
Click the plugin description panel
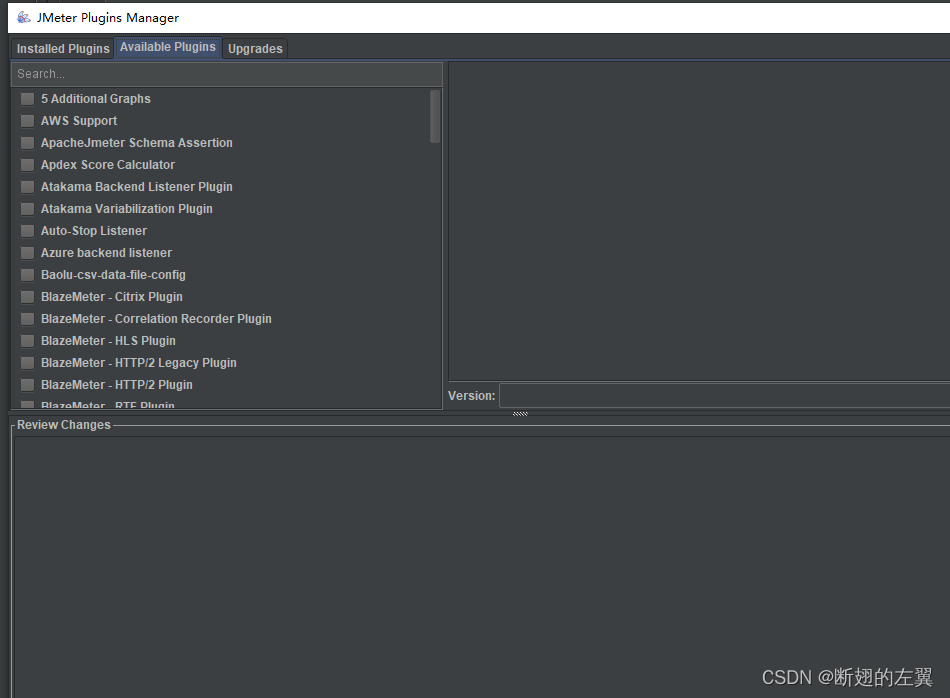pos(699,221)
